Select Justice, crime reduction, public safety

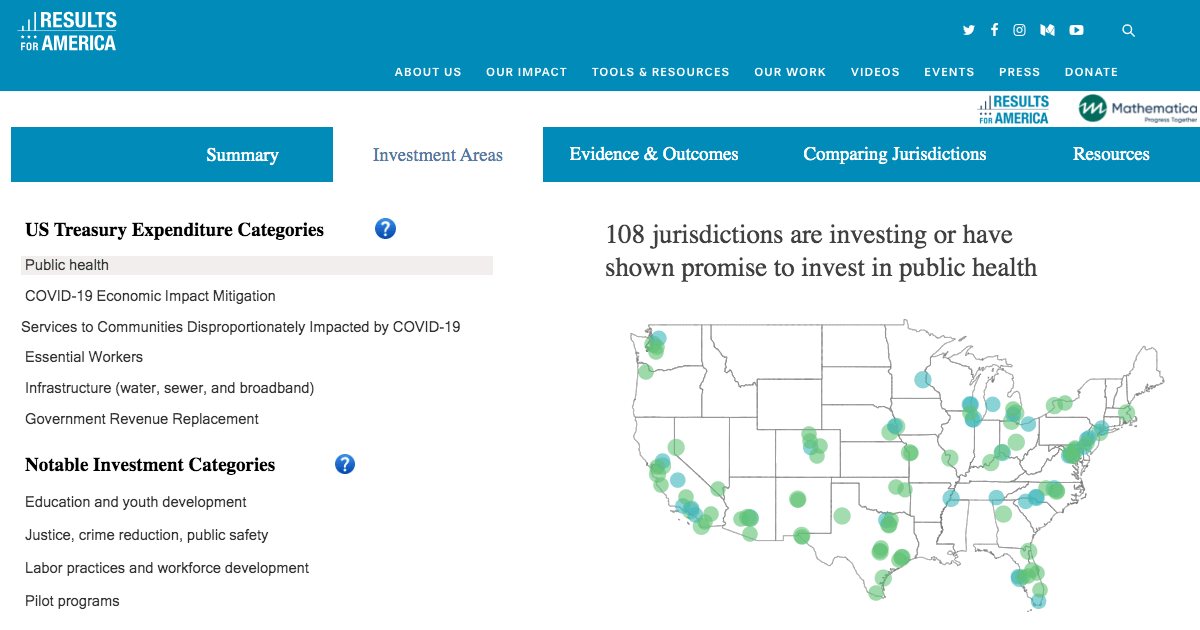coord(147,535)
